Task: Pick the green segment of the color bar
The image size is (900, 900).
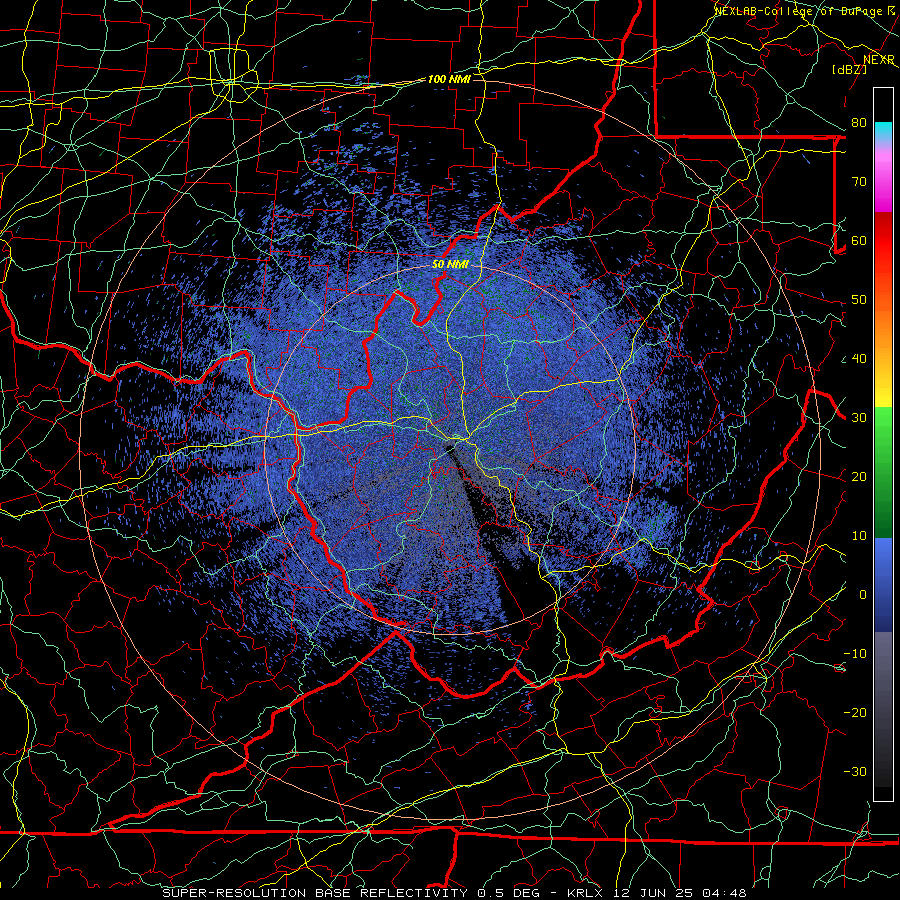Action: coord(883,474)
